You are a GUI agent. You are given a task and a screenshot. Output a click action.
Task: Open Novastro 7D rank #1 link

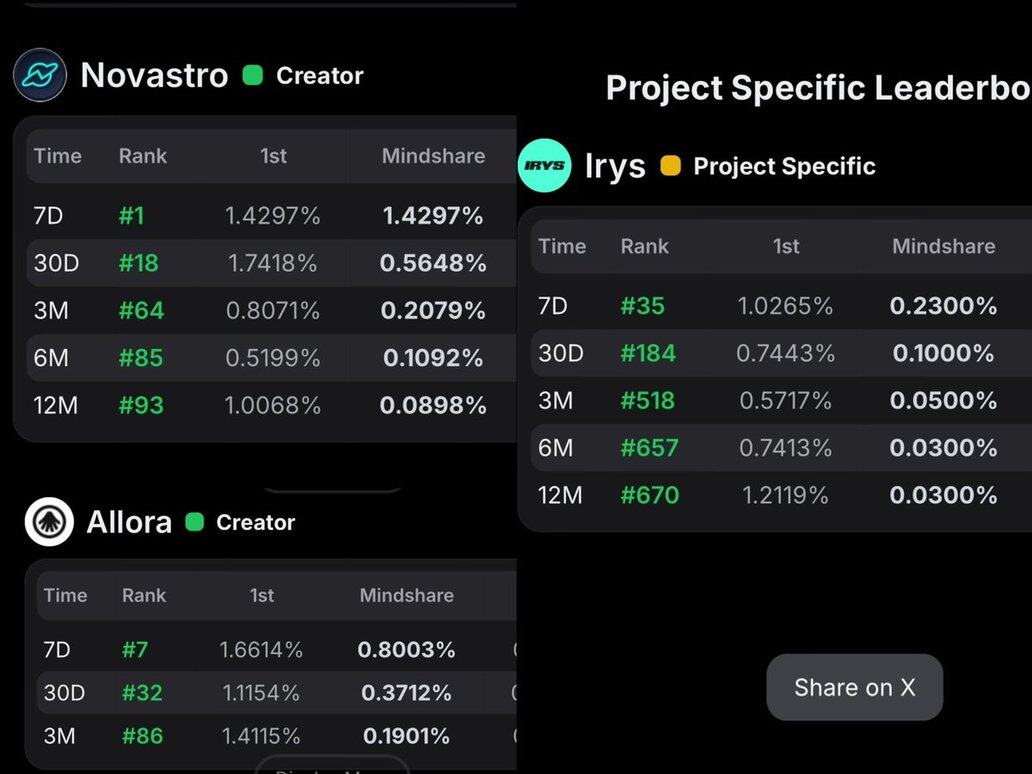131,215
